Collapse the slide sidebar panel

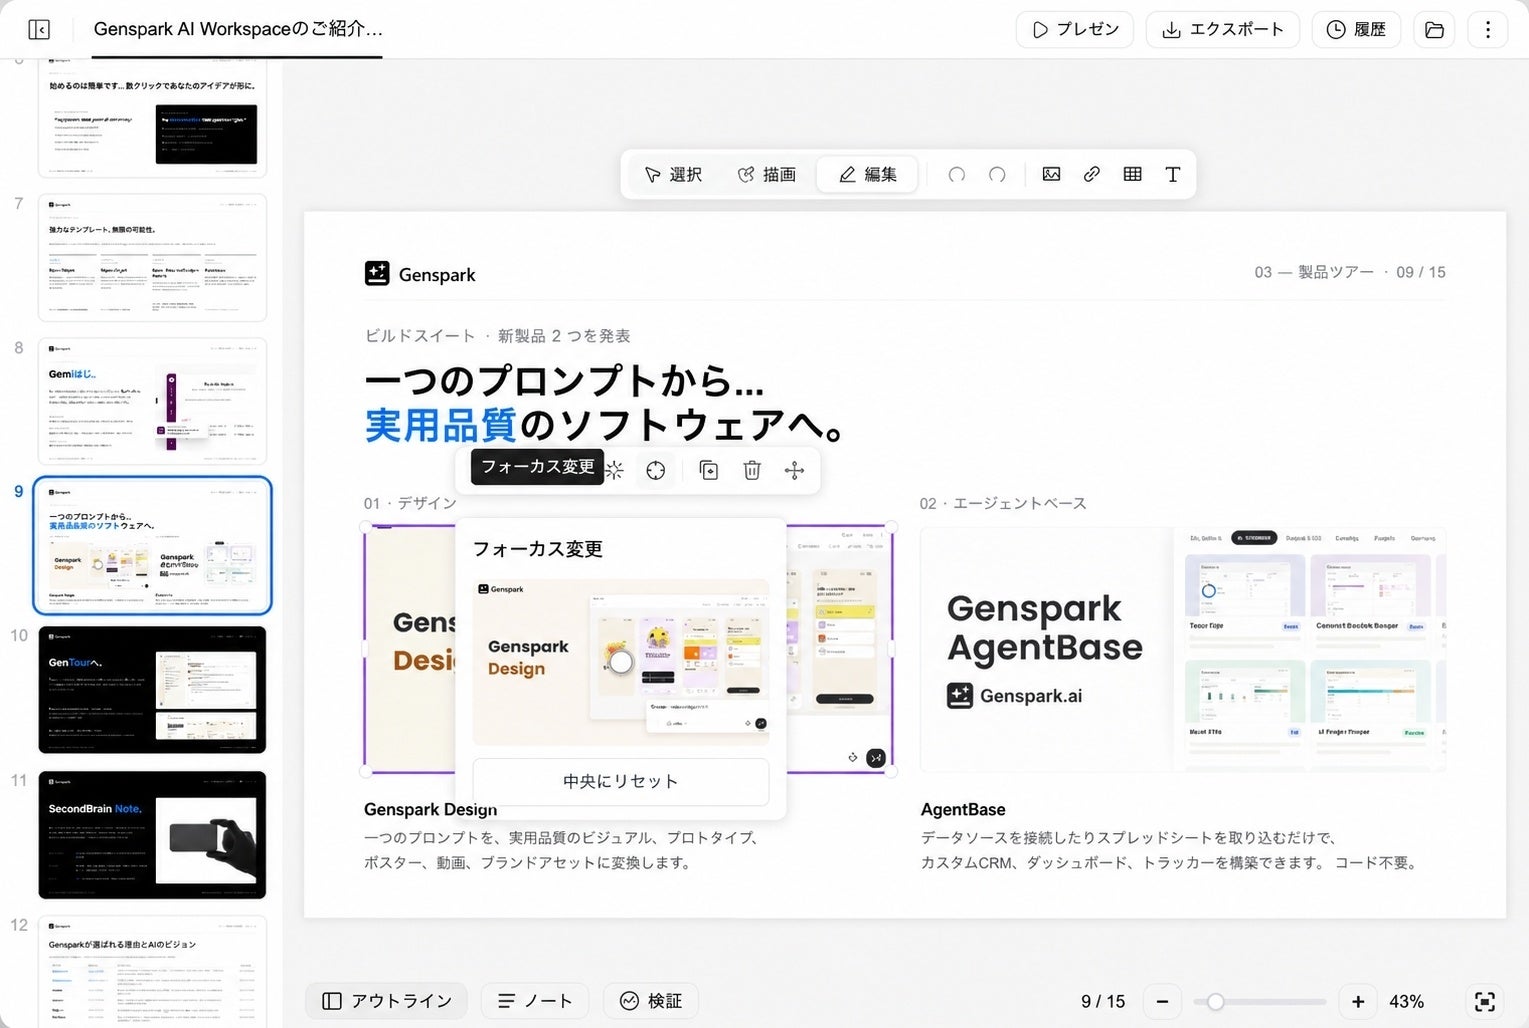click(39, 29)
